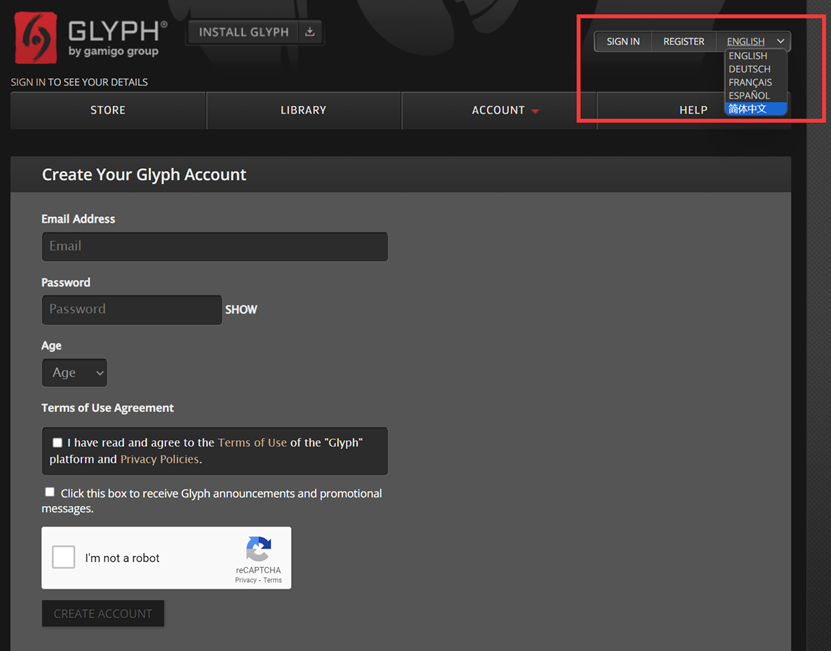The width and height of the screenshot is (831, 651).
Task: Collapse the English language selector chevron
Action: [781, 41]
